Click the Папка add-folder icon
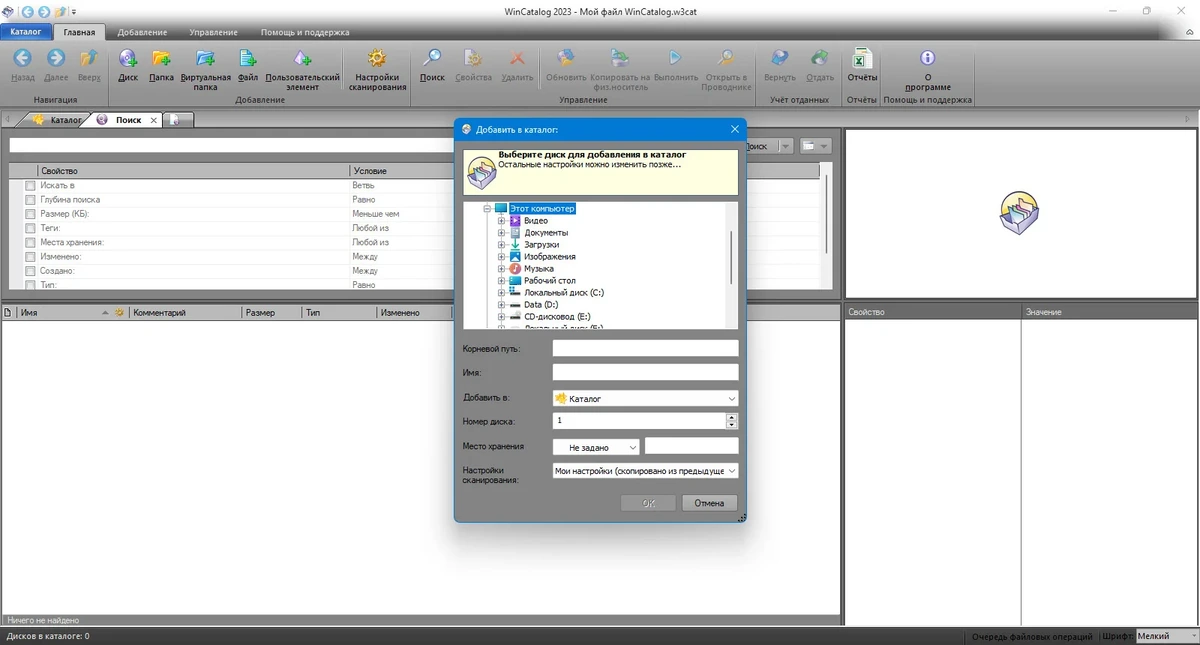Screen dimensions: 1200x645 point(161,58)
